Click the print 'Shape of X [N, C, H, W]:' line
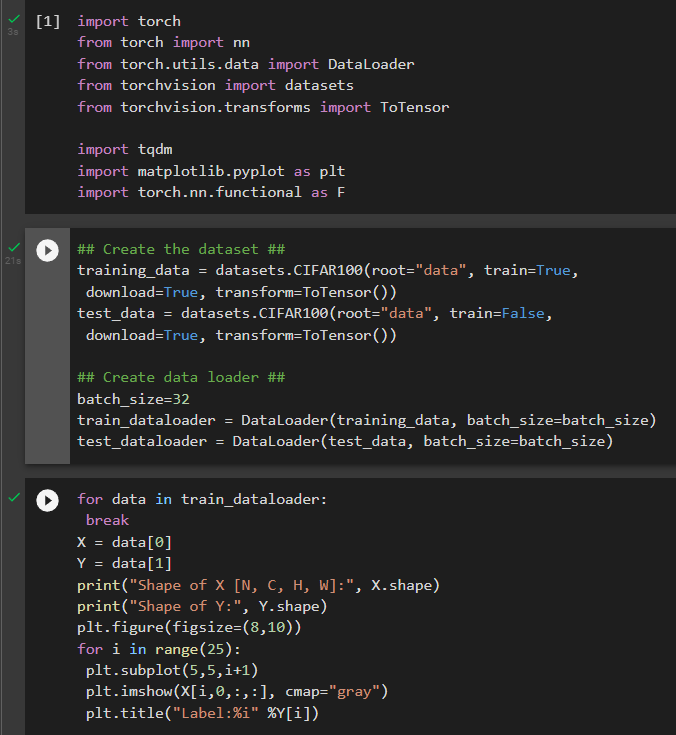This screenshot has width=676, height=735. pos(258,585)
